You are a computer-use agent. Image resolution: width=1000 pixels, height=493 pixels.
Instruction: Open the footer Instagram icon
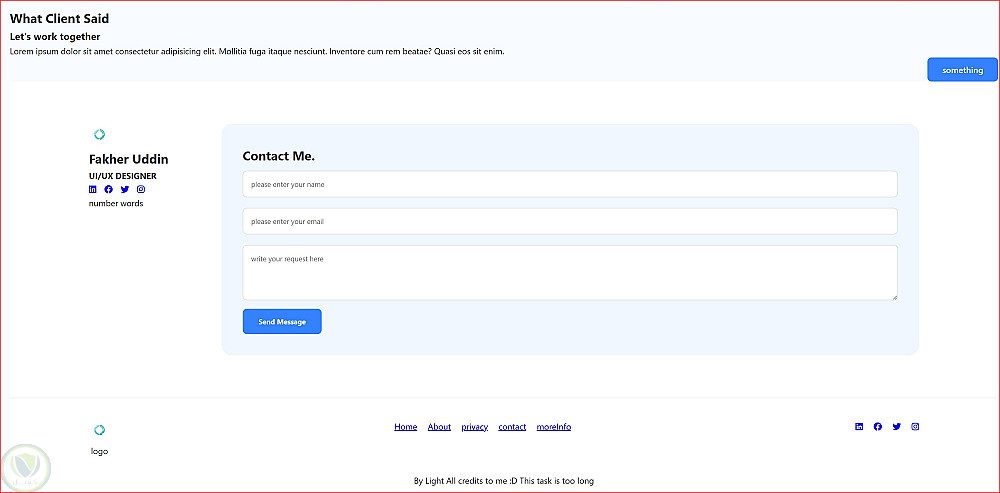[915, 427]
